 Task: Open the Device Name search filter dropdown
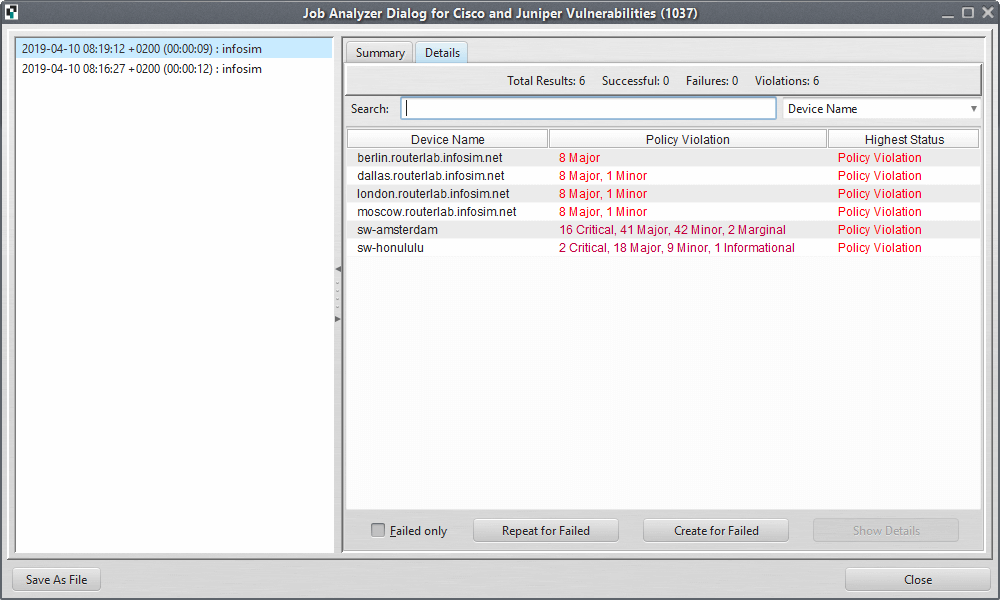pos(881,109)
